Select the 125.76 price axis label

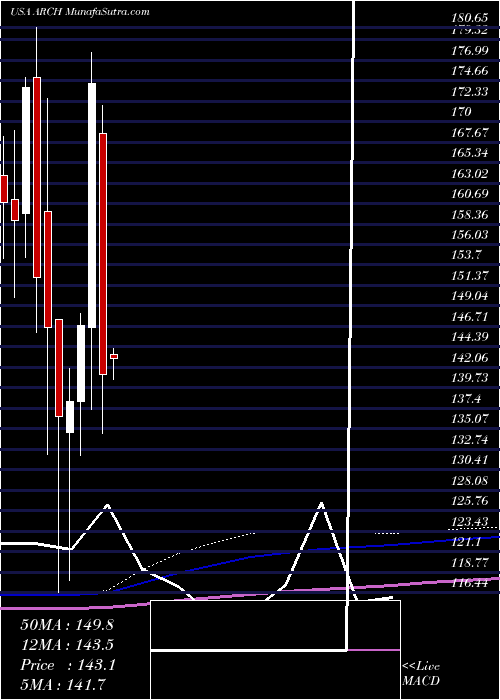point(470,501)
